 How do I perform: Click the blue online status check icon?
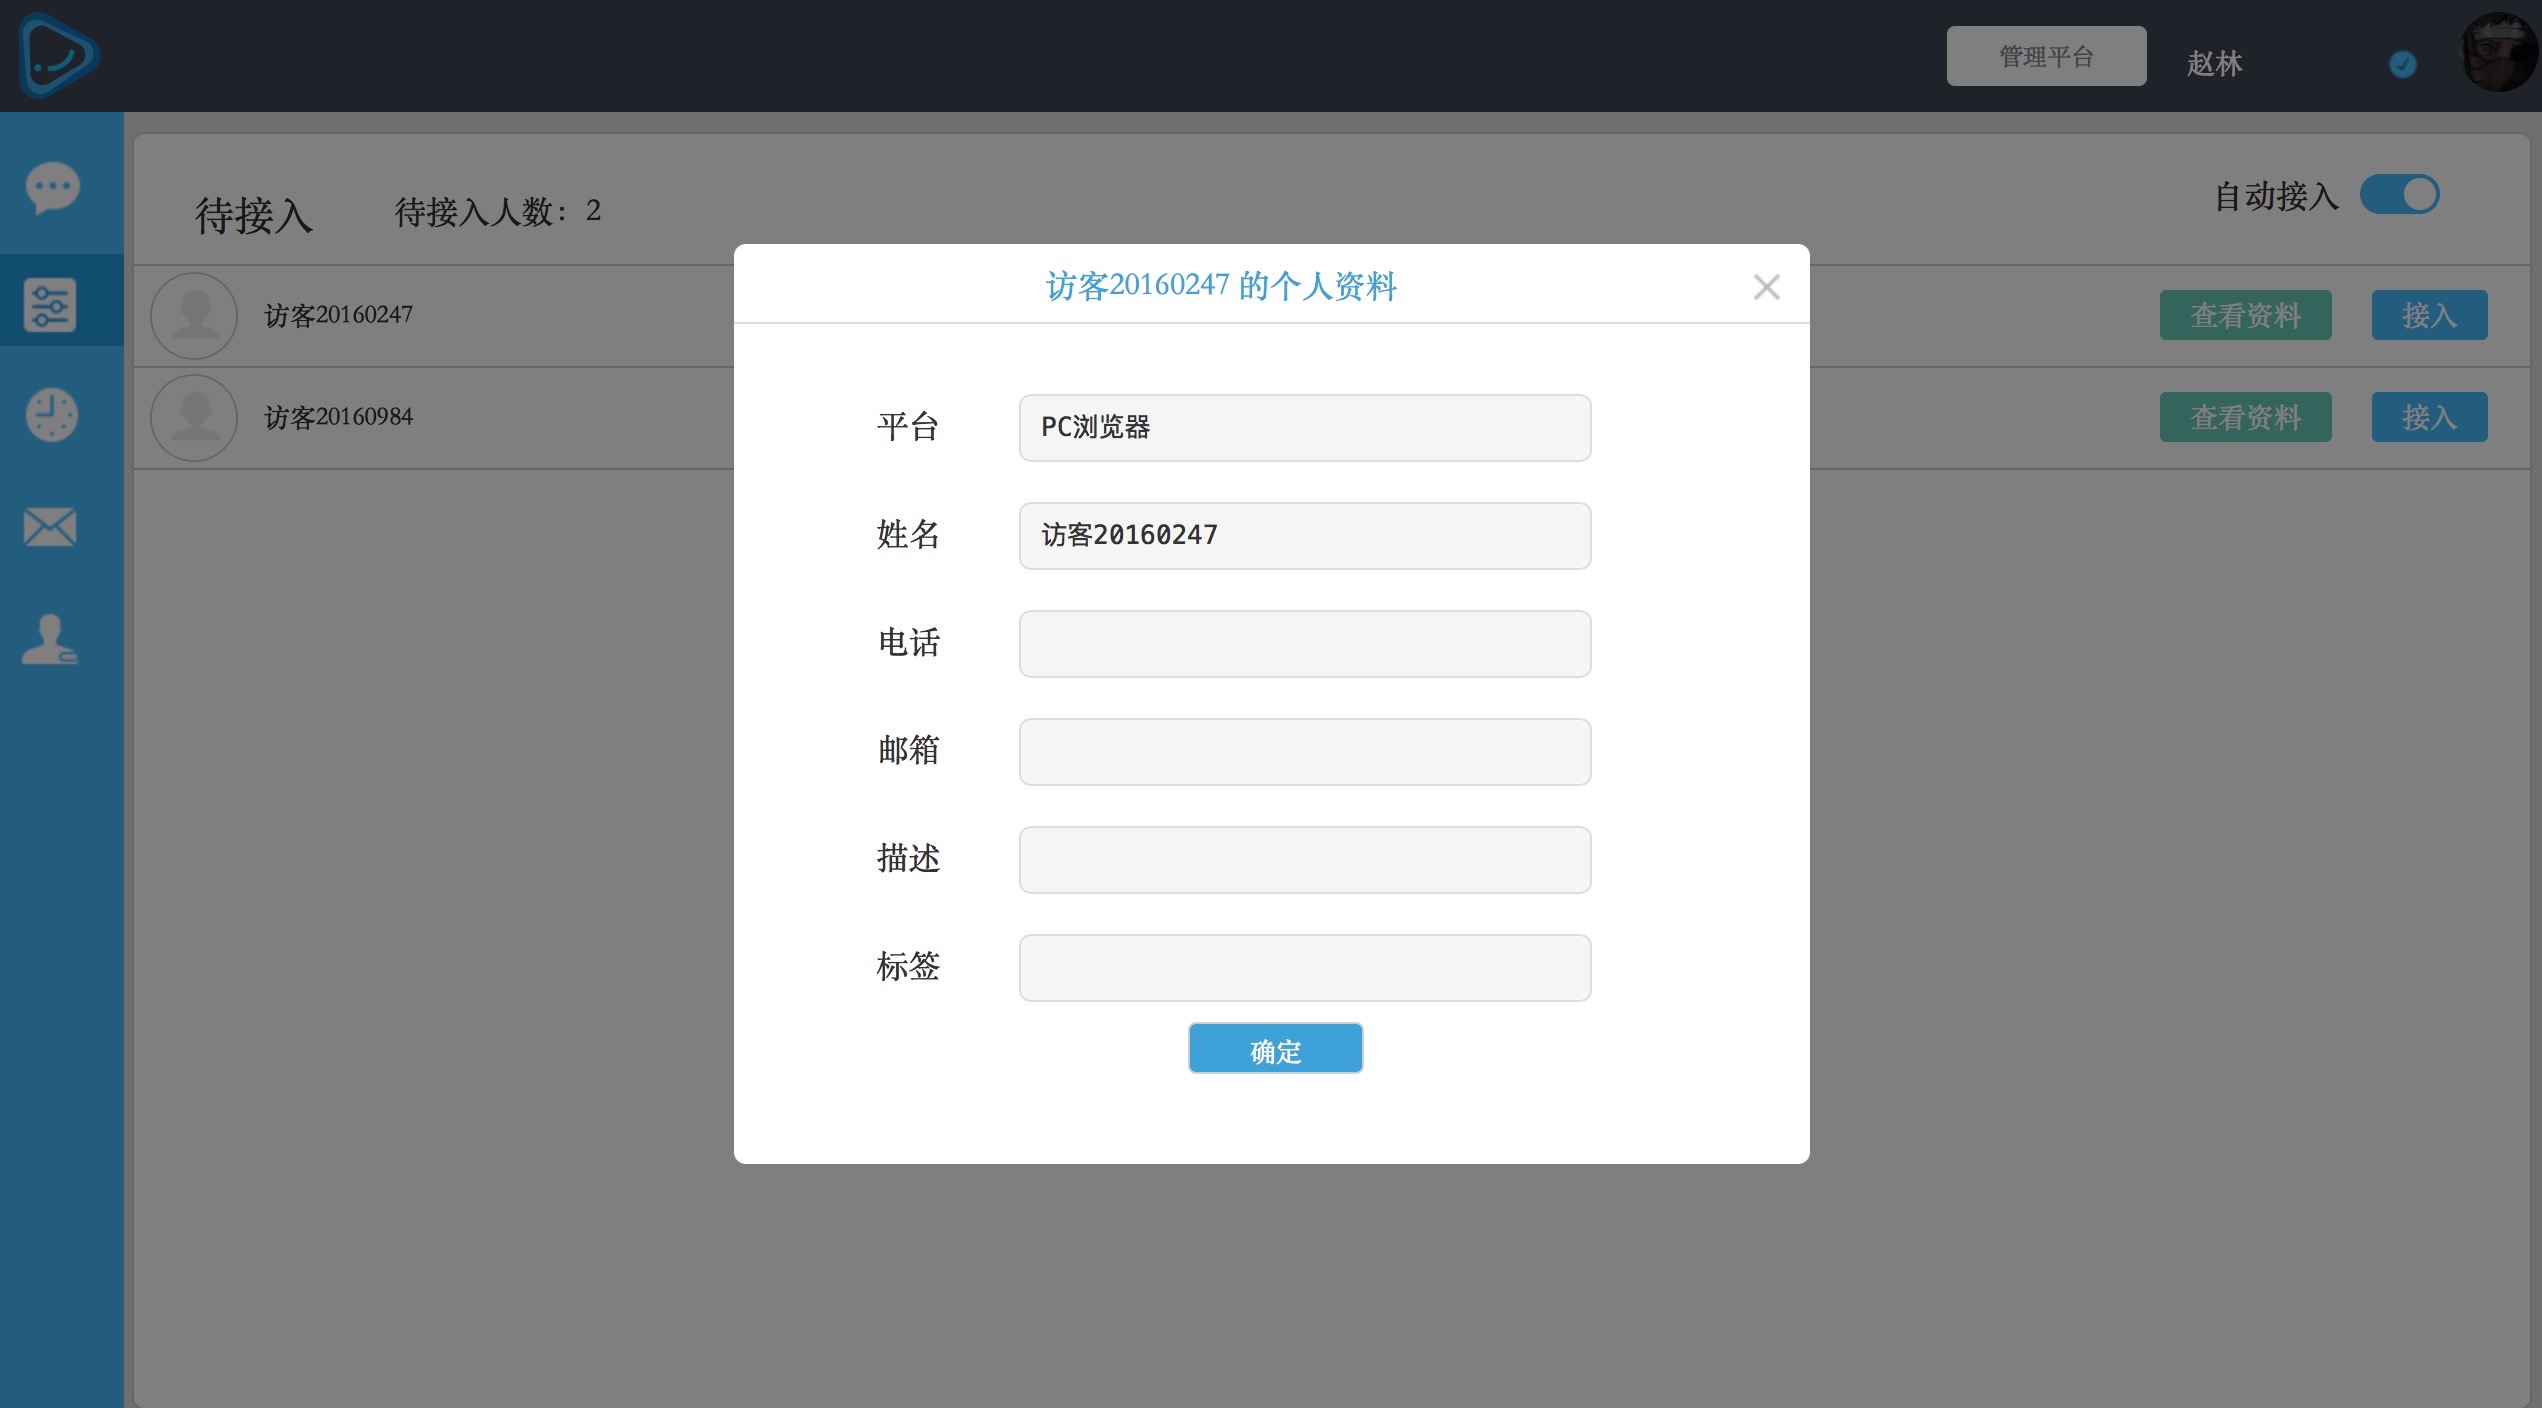coord(2402,64)
